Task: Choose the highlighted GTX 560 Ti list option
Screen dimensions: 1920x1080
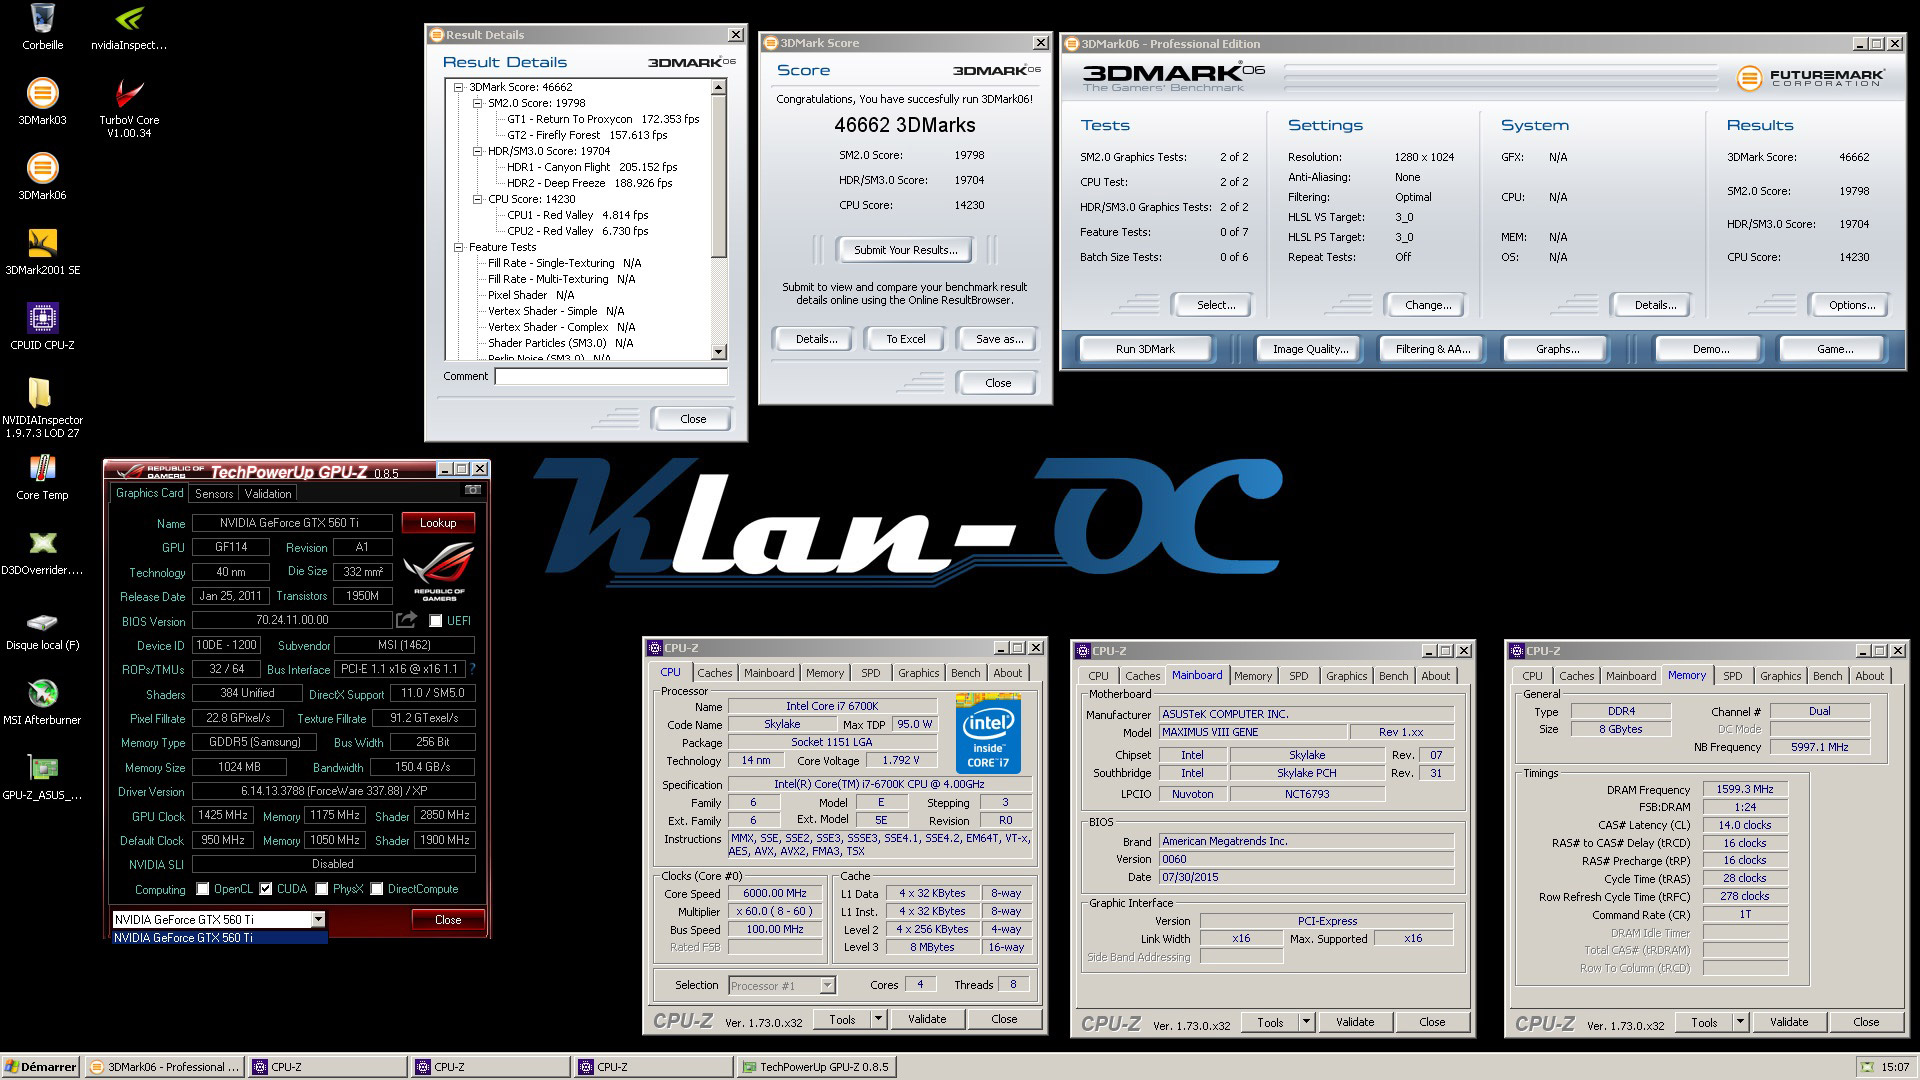Action: pyautogui.click(x=219, y=938)
